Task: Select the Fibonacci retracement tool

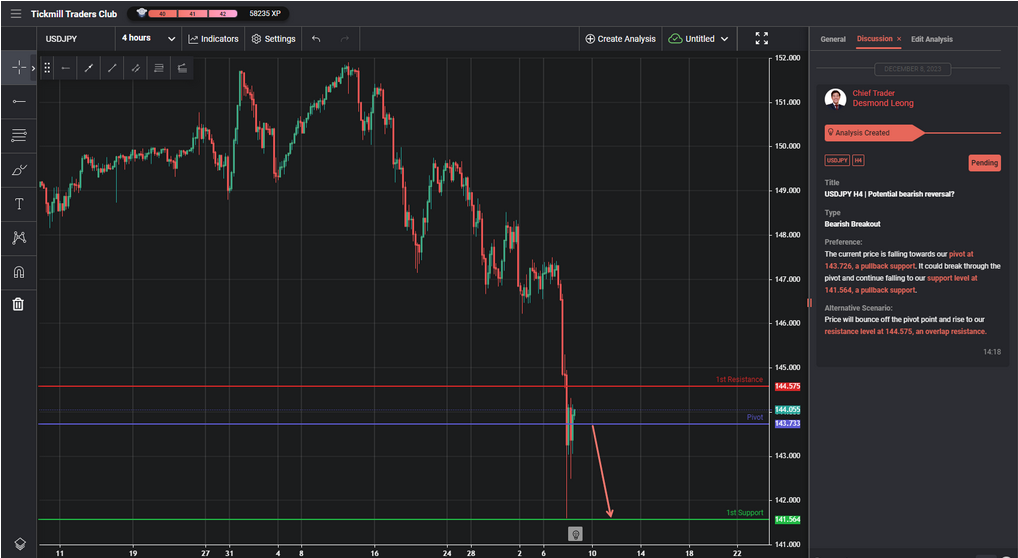Action: point(19,136)
